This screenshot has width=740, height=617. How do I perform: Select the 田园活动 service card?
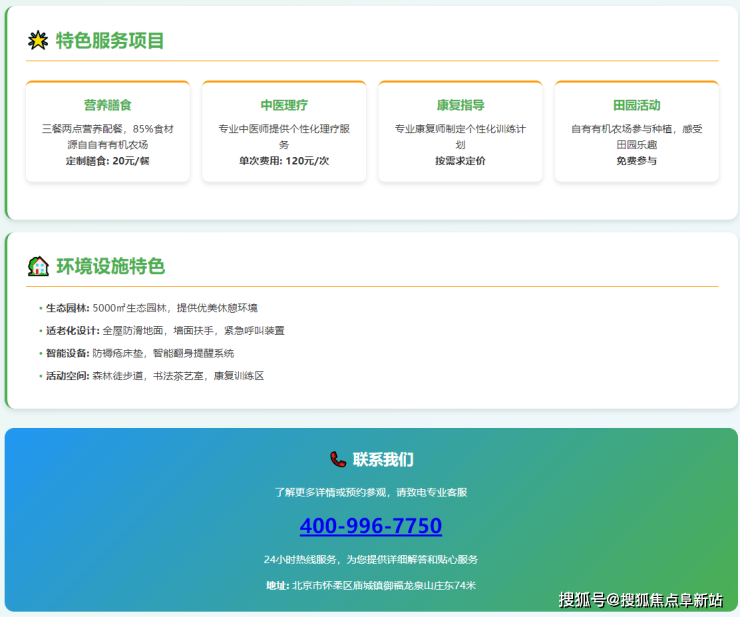(636, 131)
